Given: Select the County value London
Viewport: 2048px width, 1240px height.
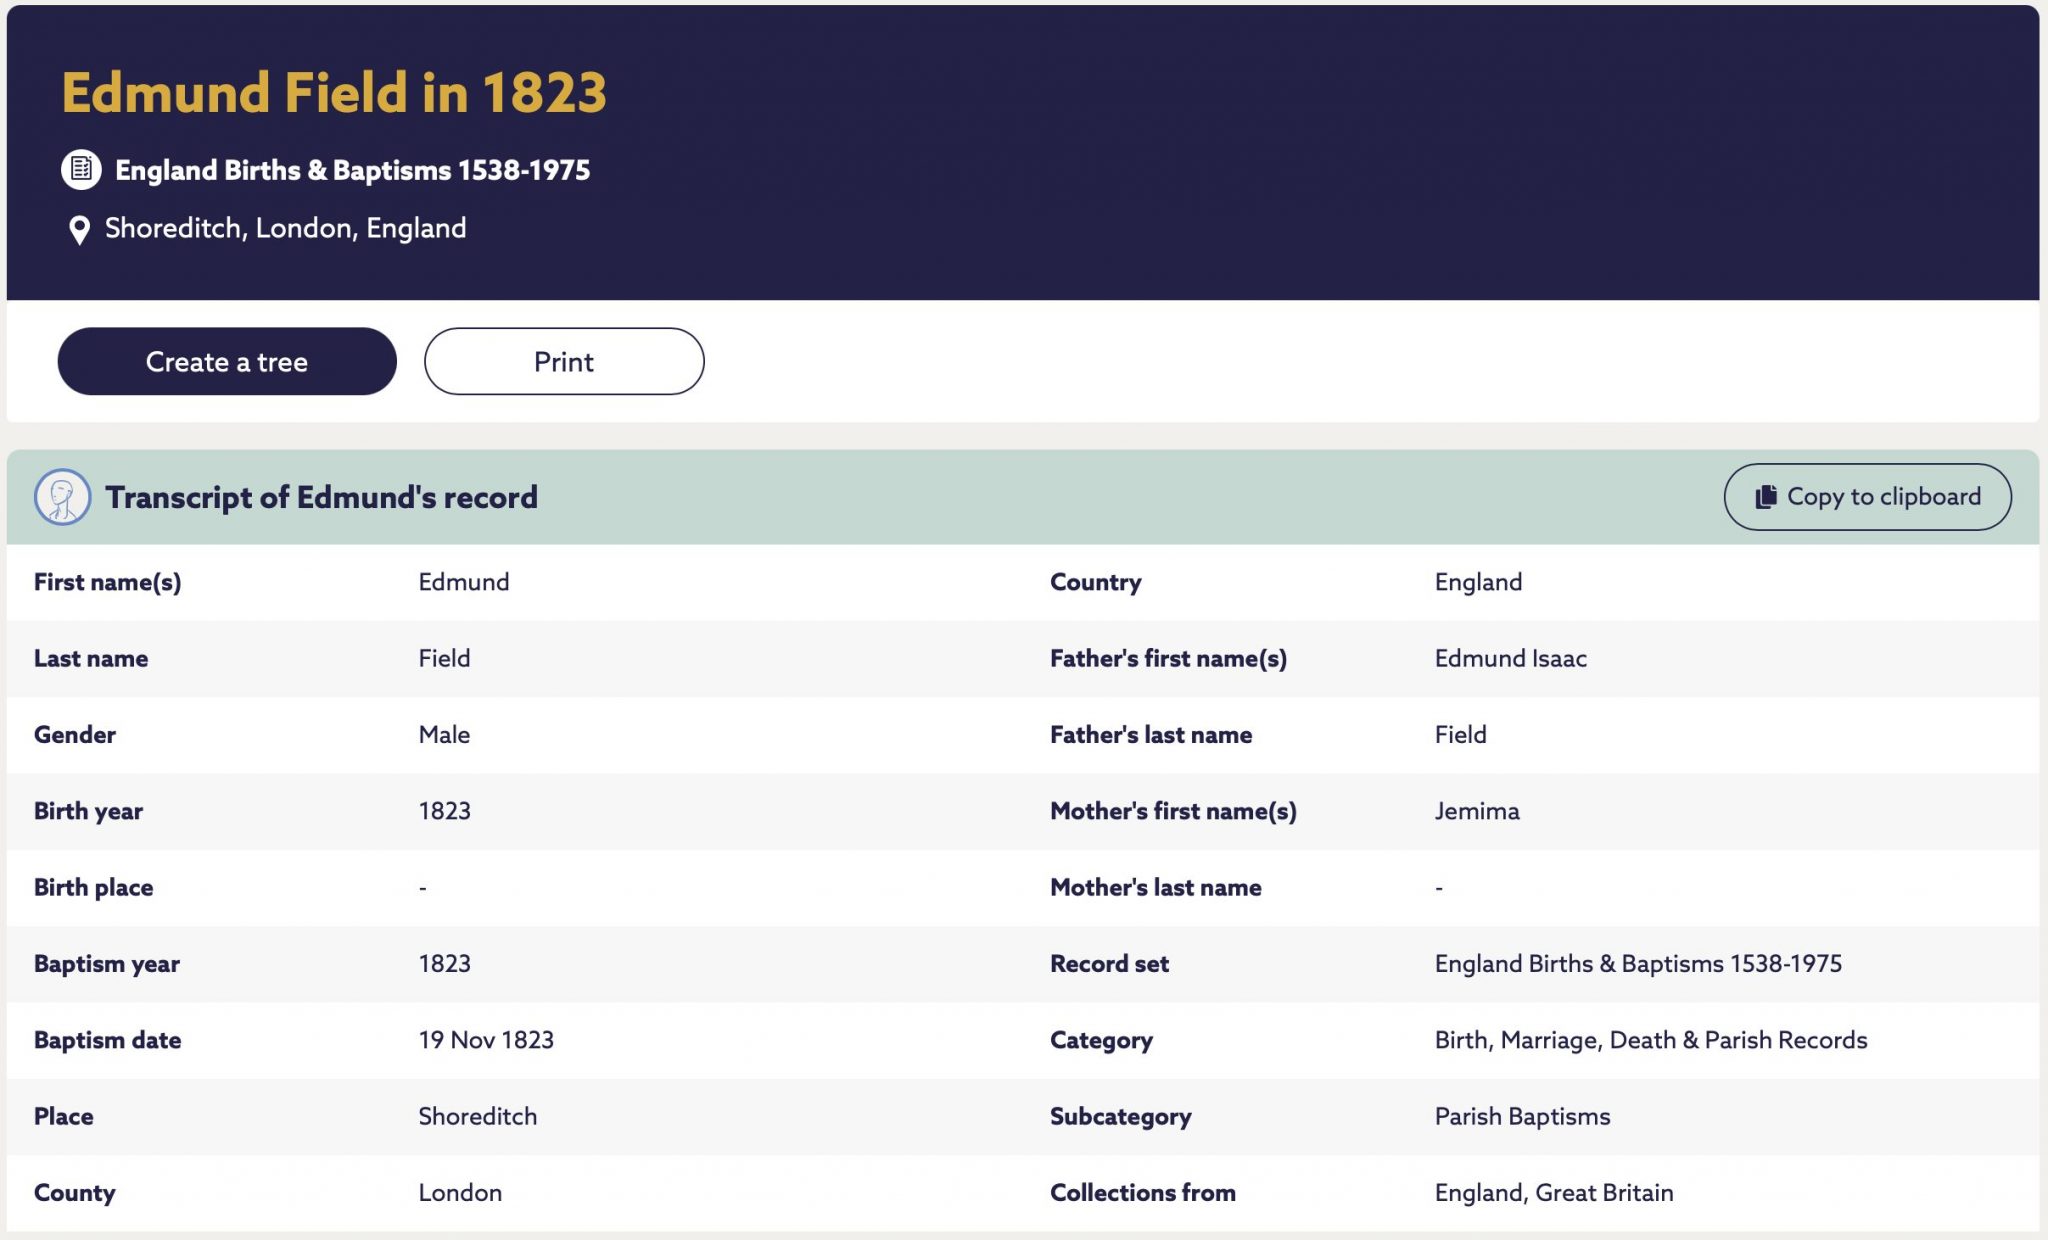Looking at the screenshot, I should coord(460,1192).
